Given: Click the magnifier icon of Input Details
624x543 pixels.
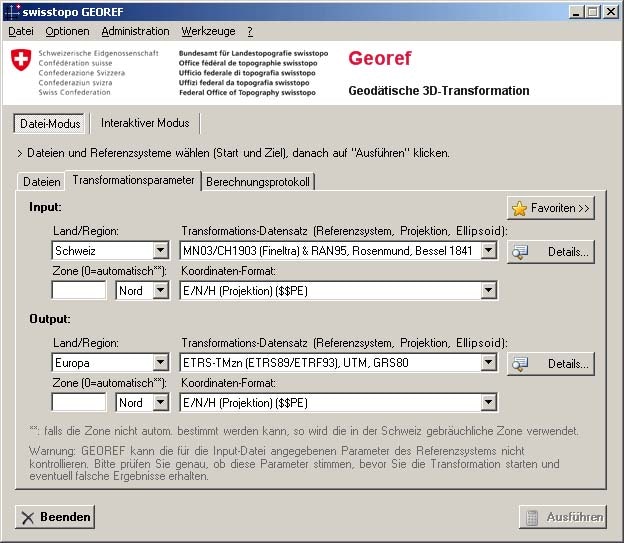Looking at the screenshot, I should (520, 252).
